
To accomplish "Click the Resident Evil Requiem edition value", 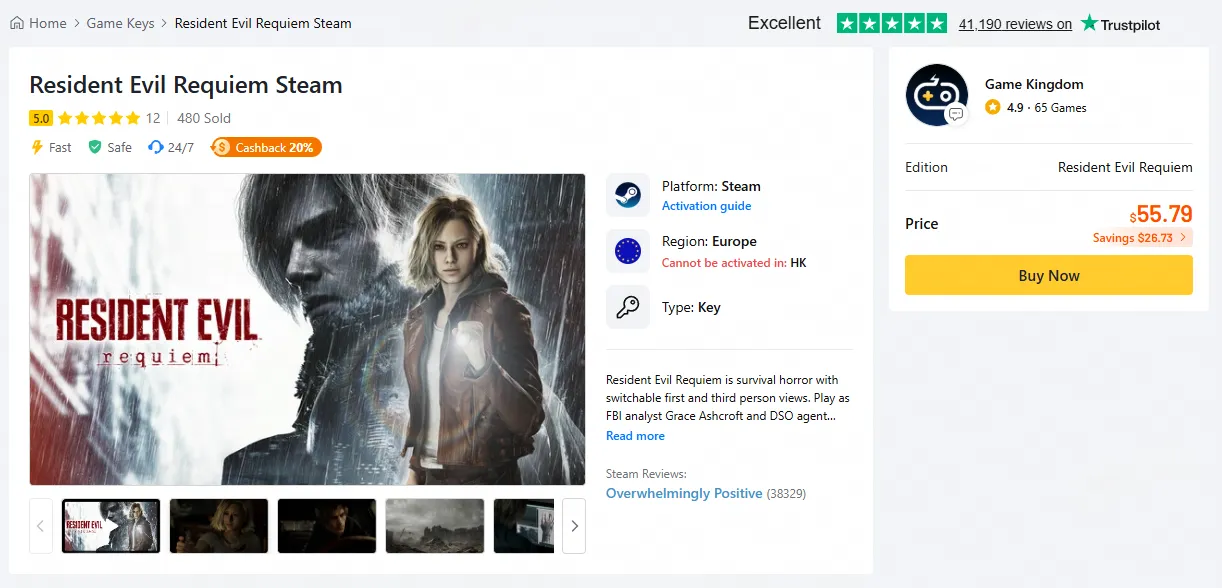I will [x=1125, y=167].
